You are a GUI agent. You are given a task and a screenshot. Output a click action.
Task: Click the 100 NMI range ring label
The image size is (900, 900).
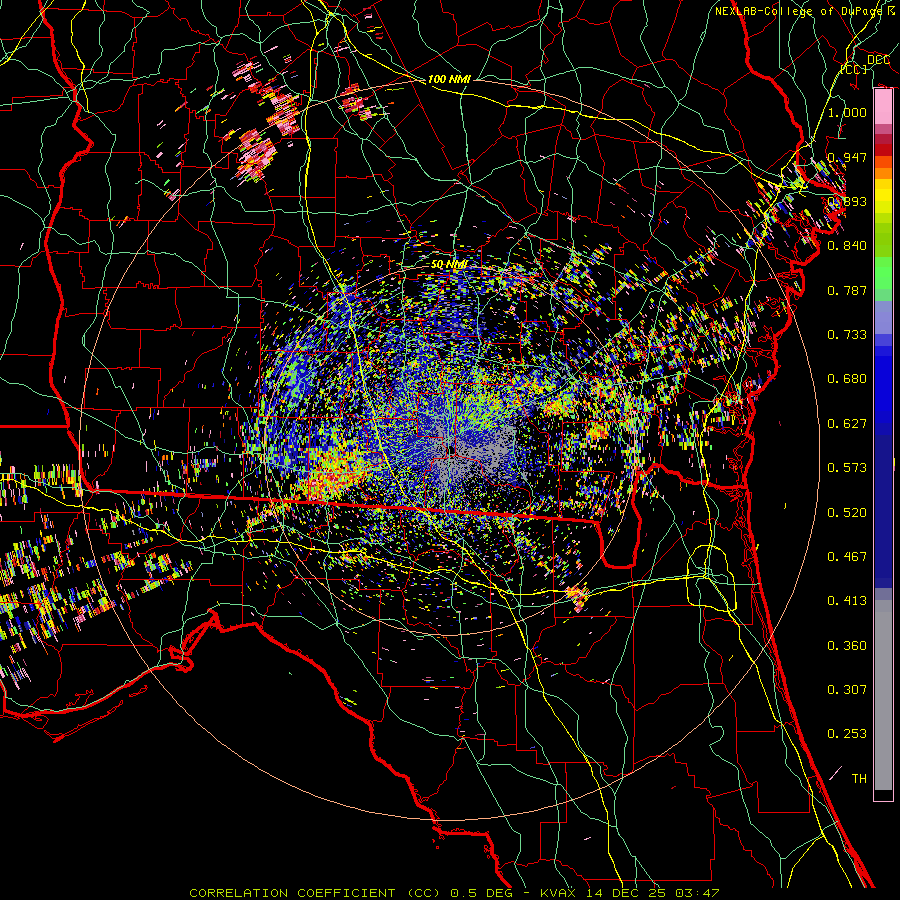[449, 79]
